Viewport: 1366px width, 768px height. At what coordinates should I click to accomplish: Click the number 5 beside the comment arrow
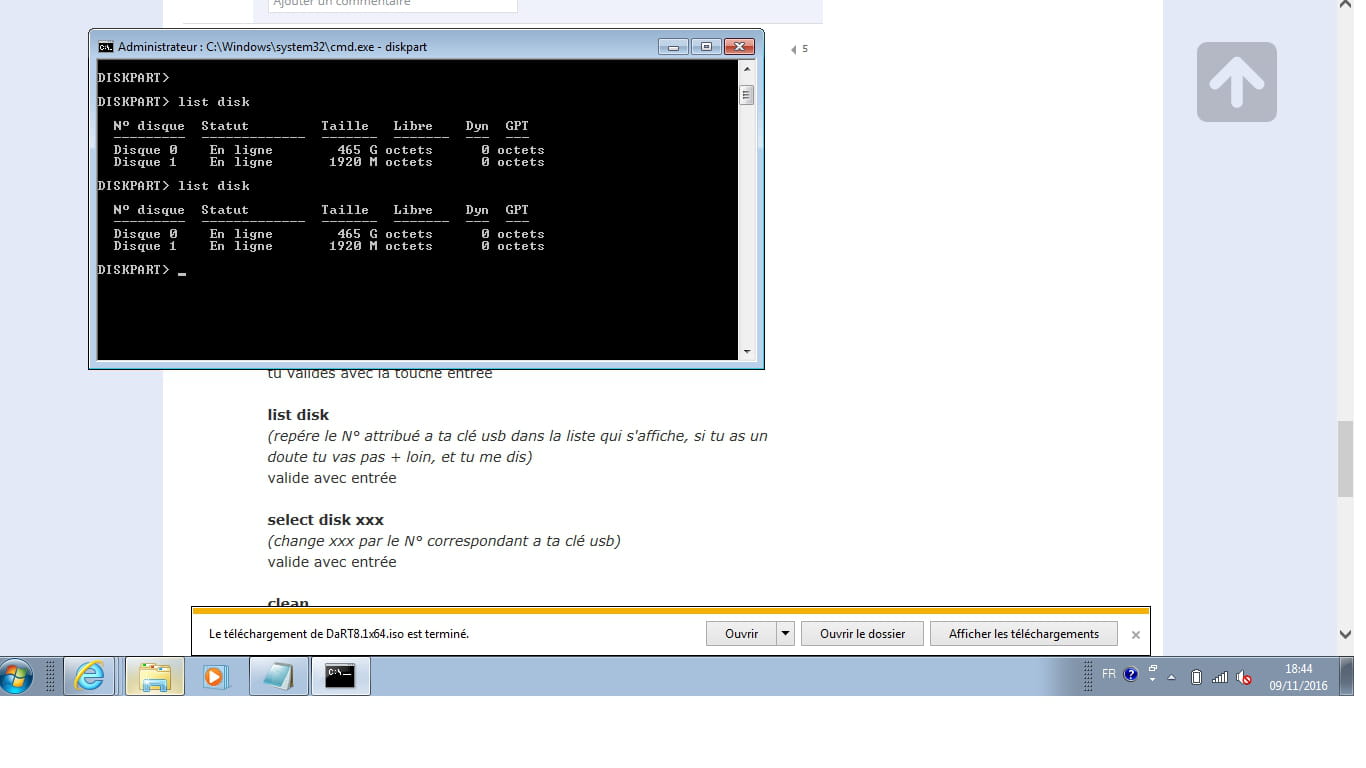point(805,49)
